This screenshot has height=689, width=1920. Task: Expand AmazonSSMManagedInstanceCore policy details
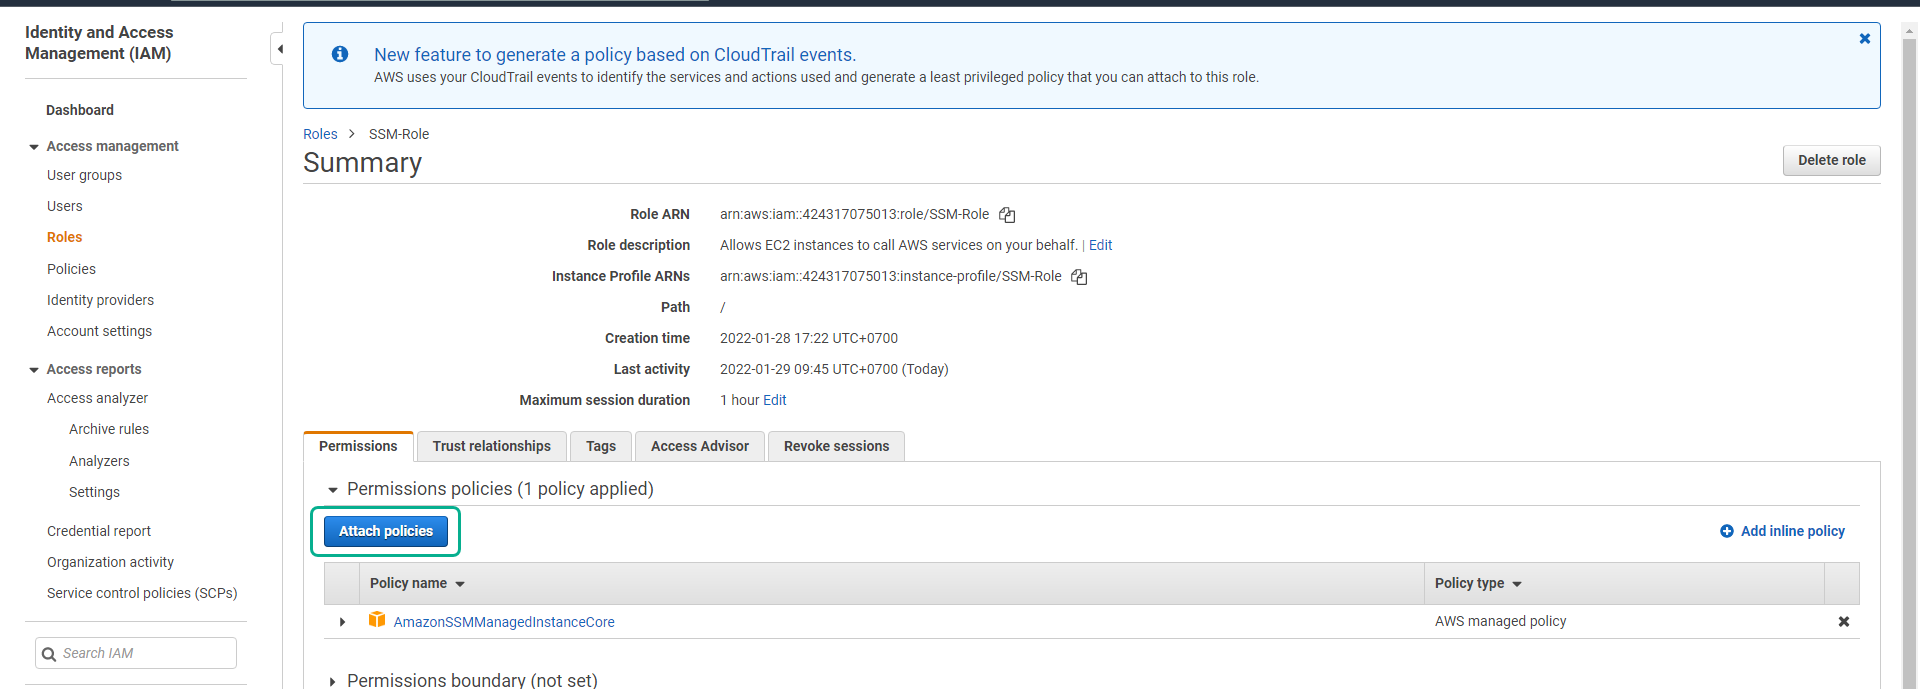pyautogui.click(x=342, y=621)
